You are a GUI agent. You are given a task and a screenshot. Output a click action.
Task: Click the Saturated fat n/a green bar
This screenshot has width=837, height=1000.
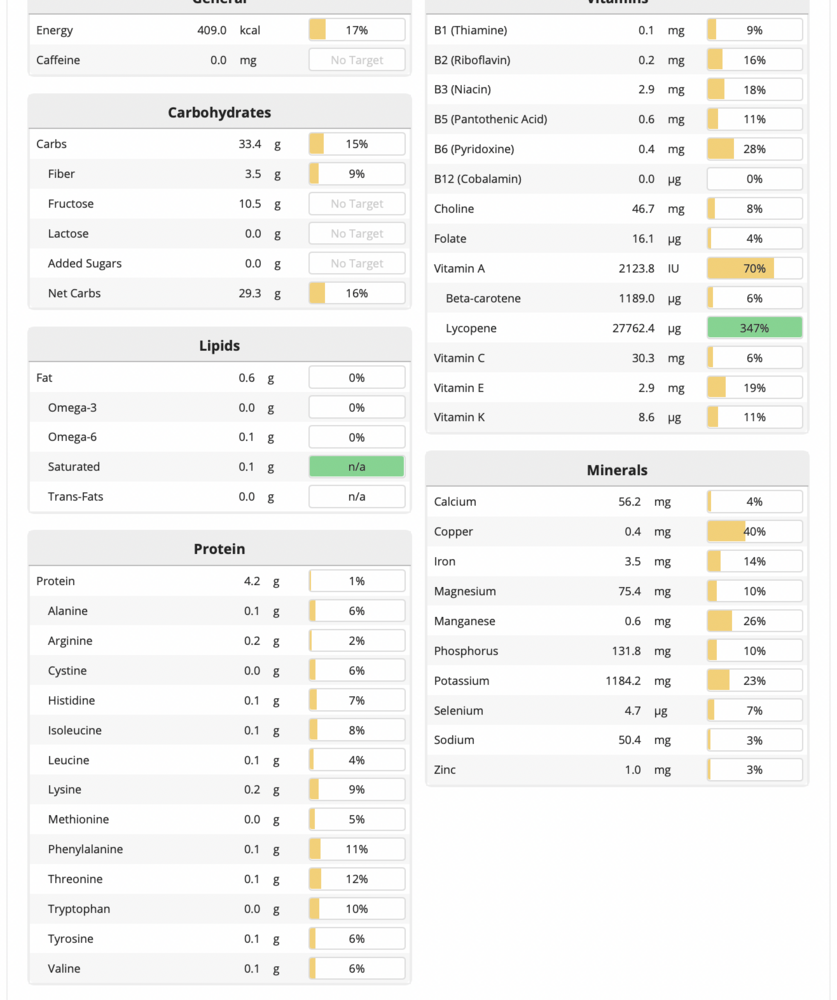click(x=357, y=467)
